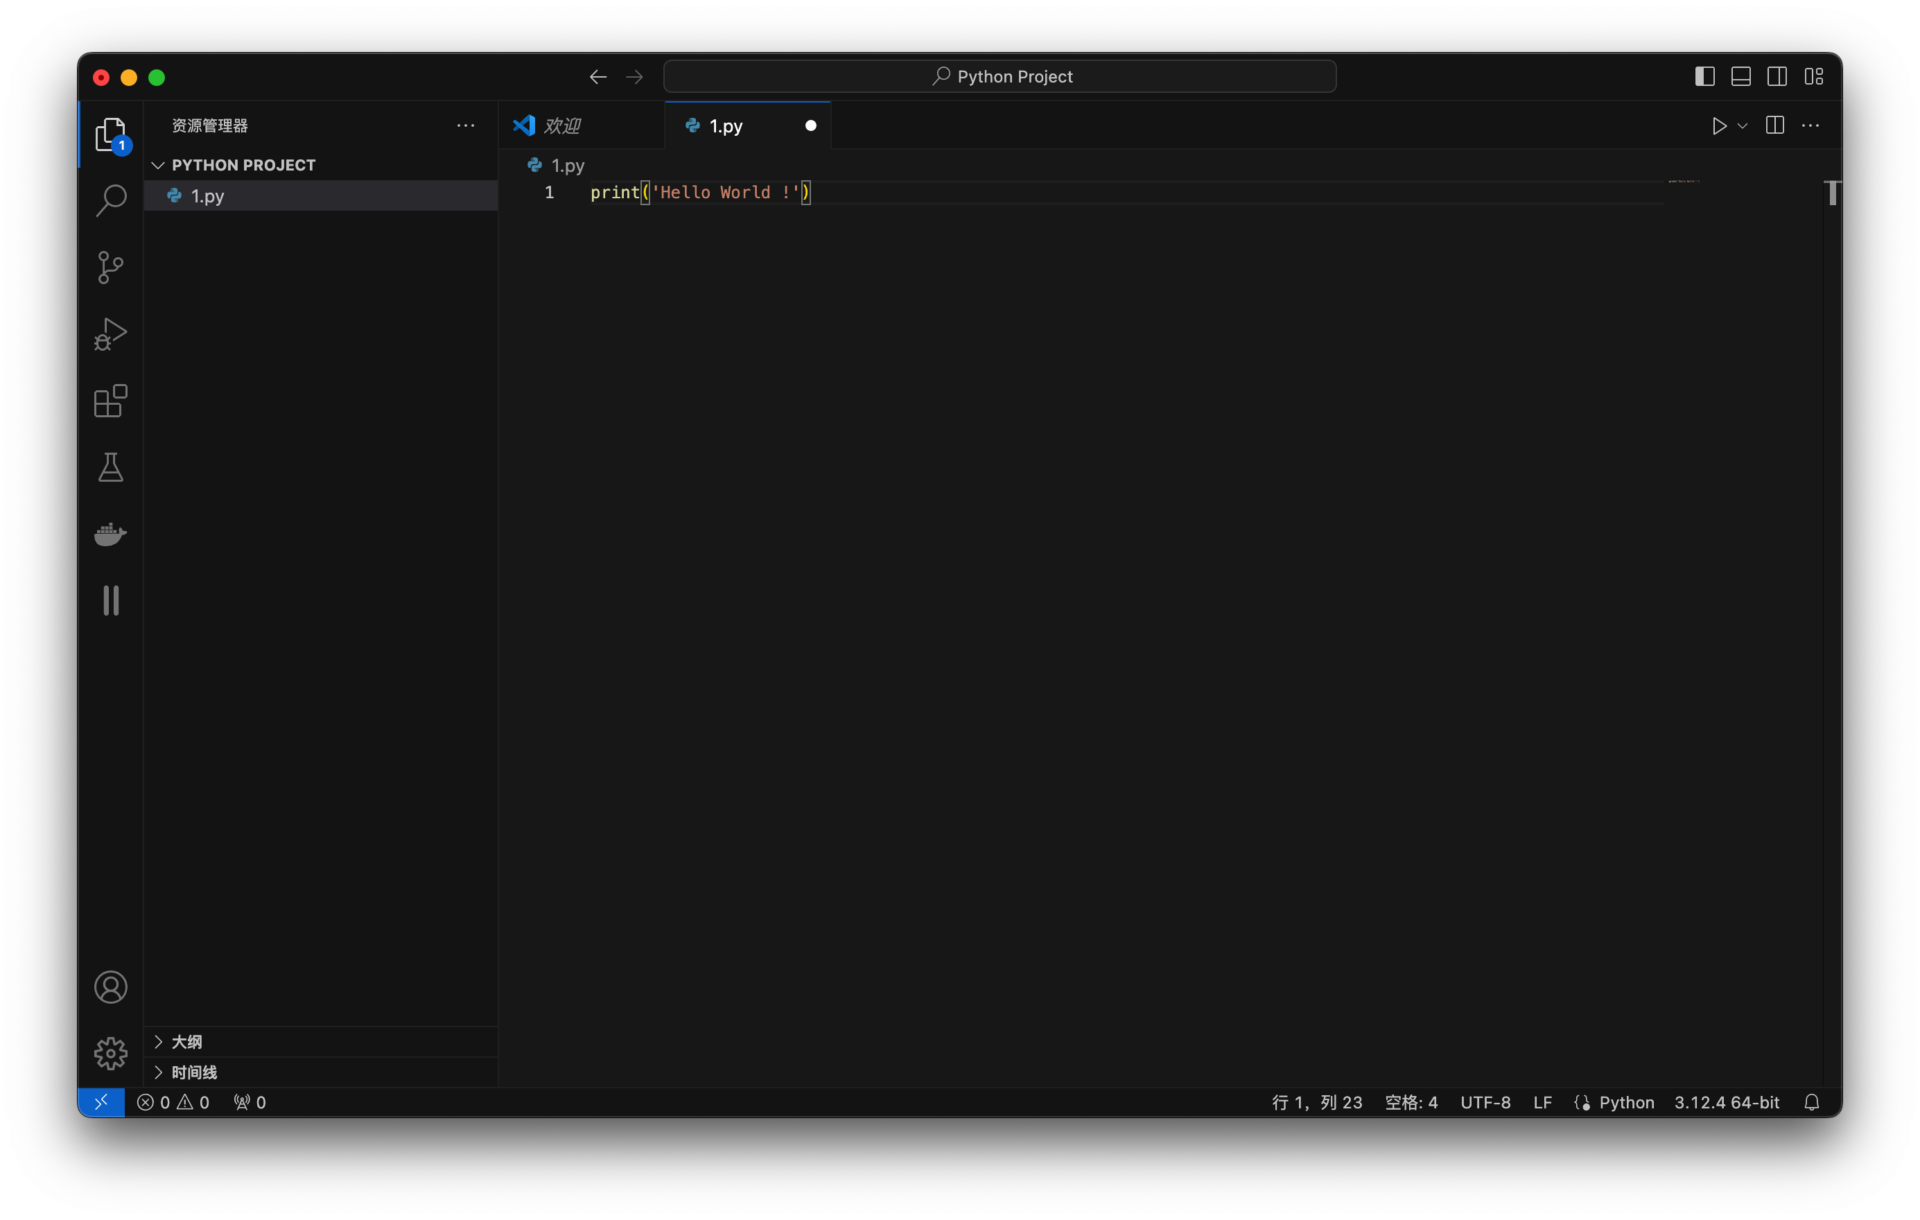Screen dimensions: 1920x1220
Task: Select 1.py in the file tree
Action: tap(321, 196)
